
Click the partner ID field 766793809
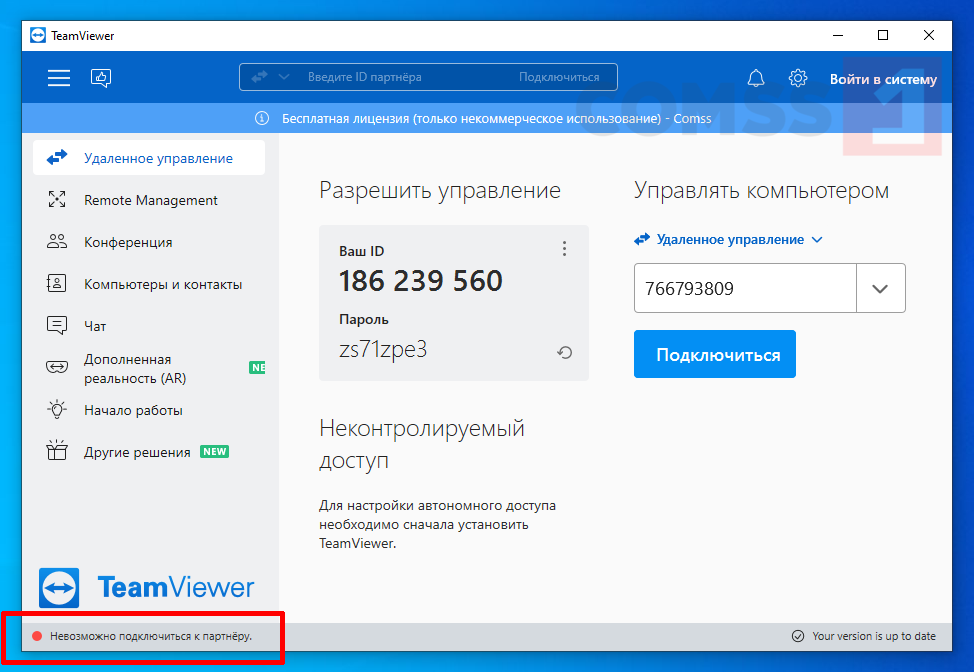(745, 288)
